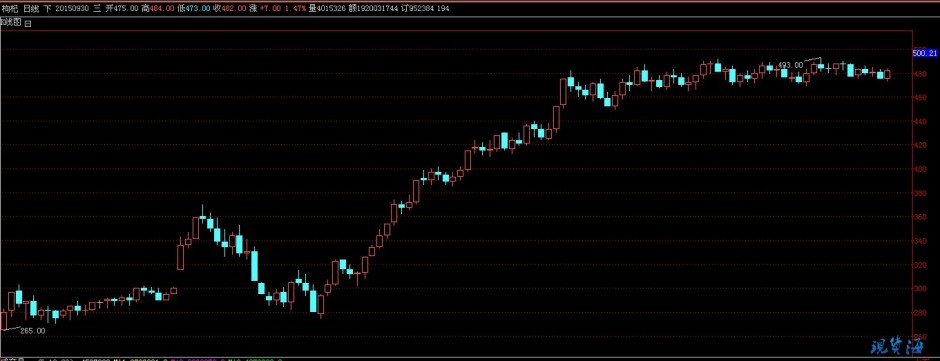The height and width of the screenshot is (361, 940).
Task: Select the last candlestick on the right
Action: point(887,74)
